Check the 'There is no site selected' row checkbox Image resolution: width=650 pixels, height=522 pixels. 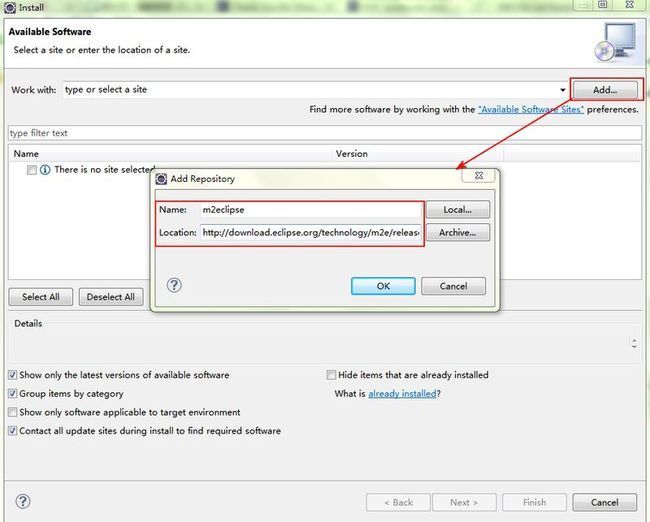click(32, 170)
